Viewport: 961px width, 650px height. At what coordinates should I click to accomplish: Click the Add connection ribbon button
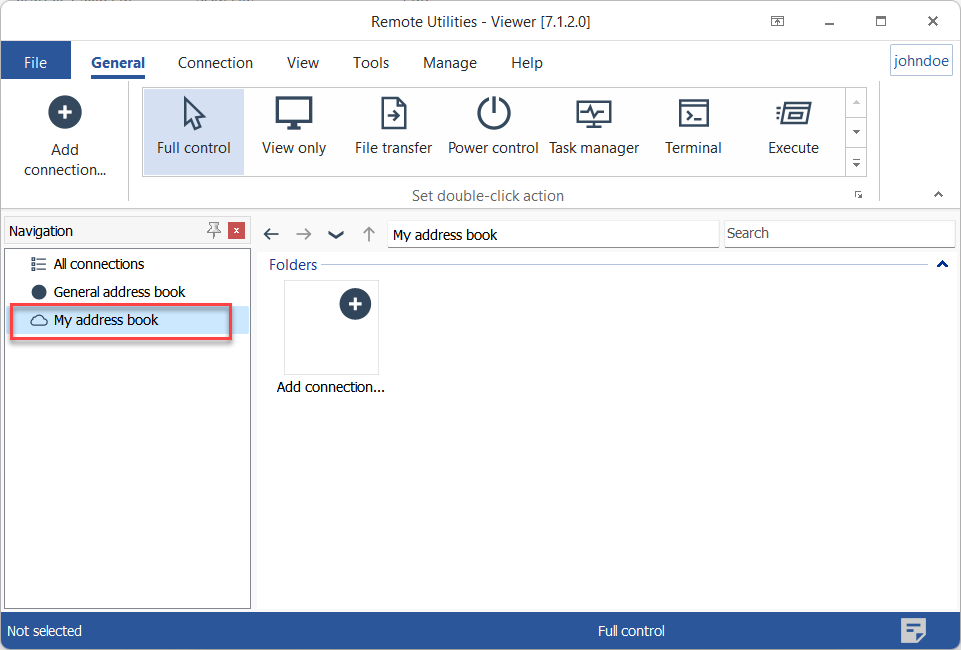coord(65,136)
